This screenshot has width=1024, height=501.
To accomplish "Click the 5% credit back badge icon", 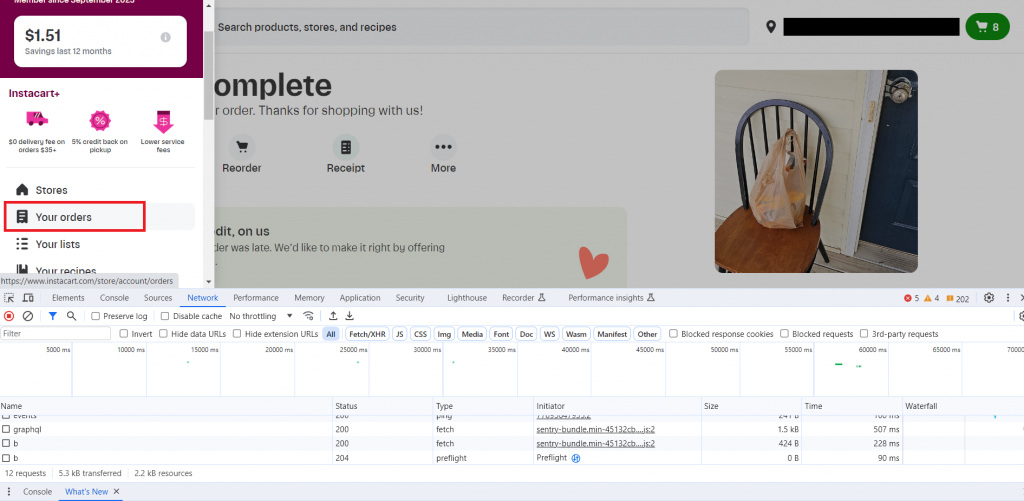I will [100, 121].
